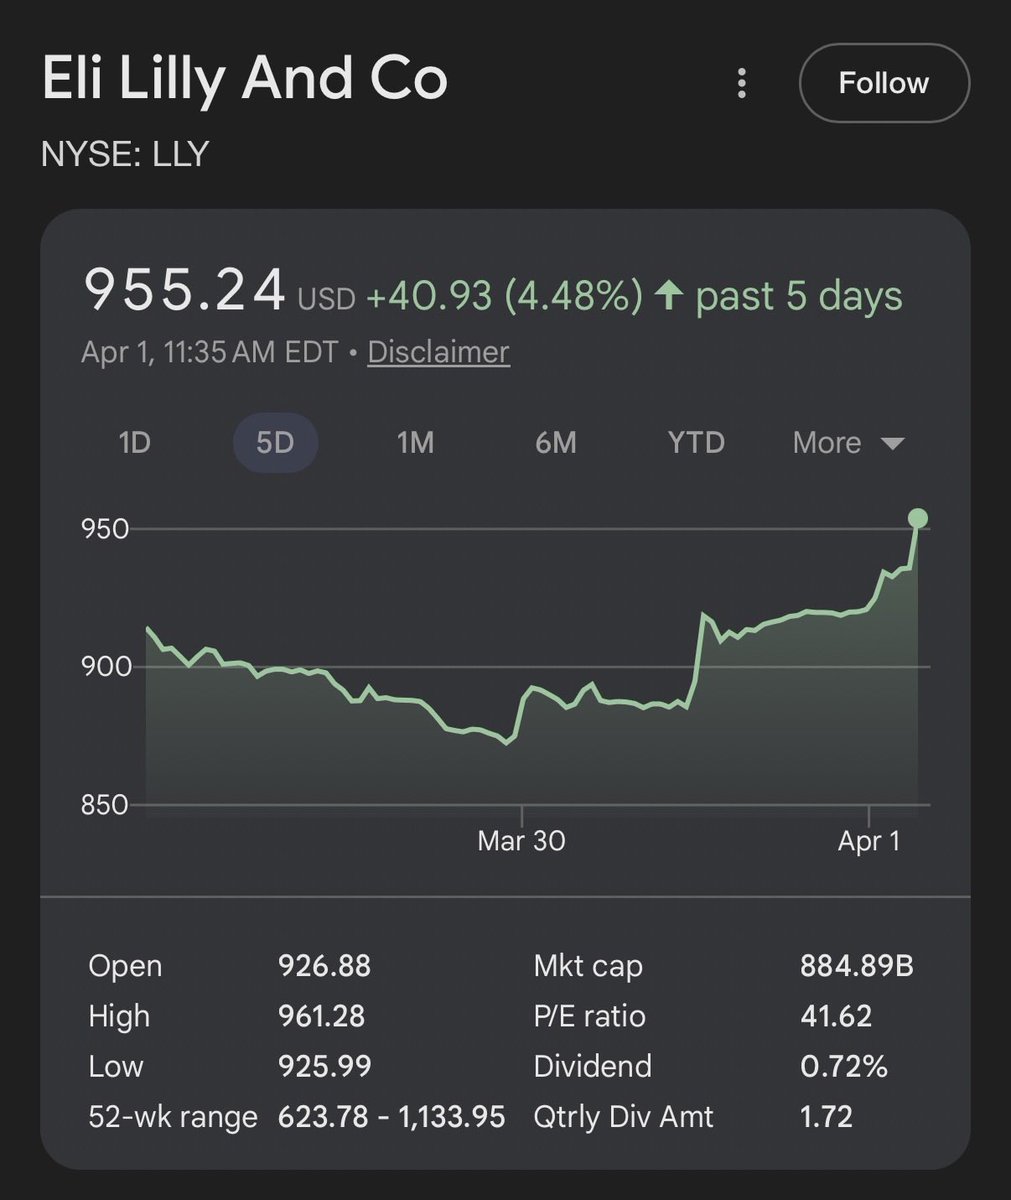
Task: Click the High value 961.28
Action: click(321, 1016)
